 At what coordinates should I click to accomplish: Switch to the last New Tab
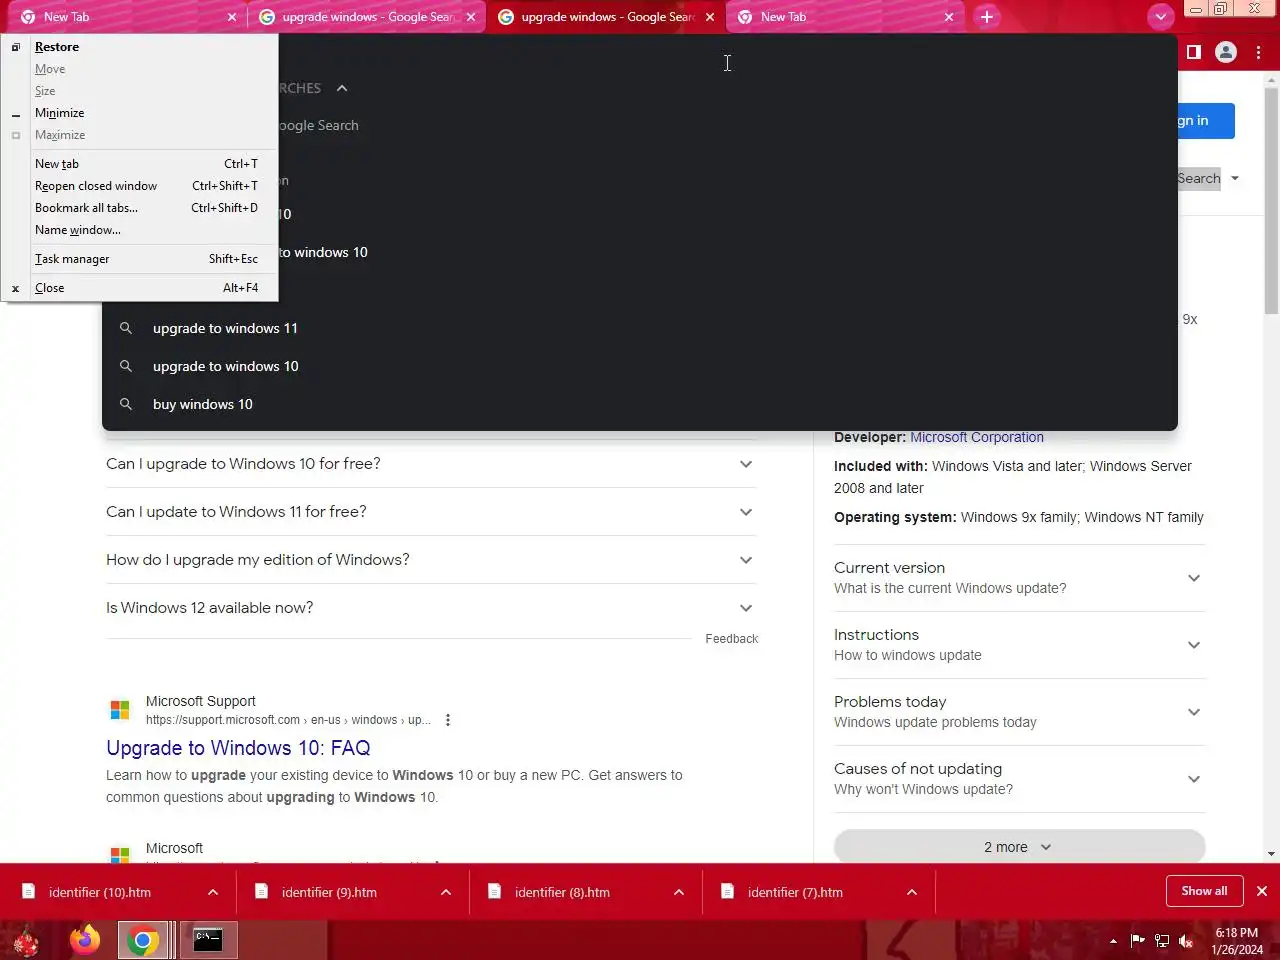(843, 17)
